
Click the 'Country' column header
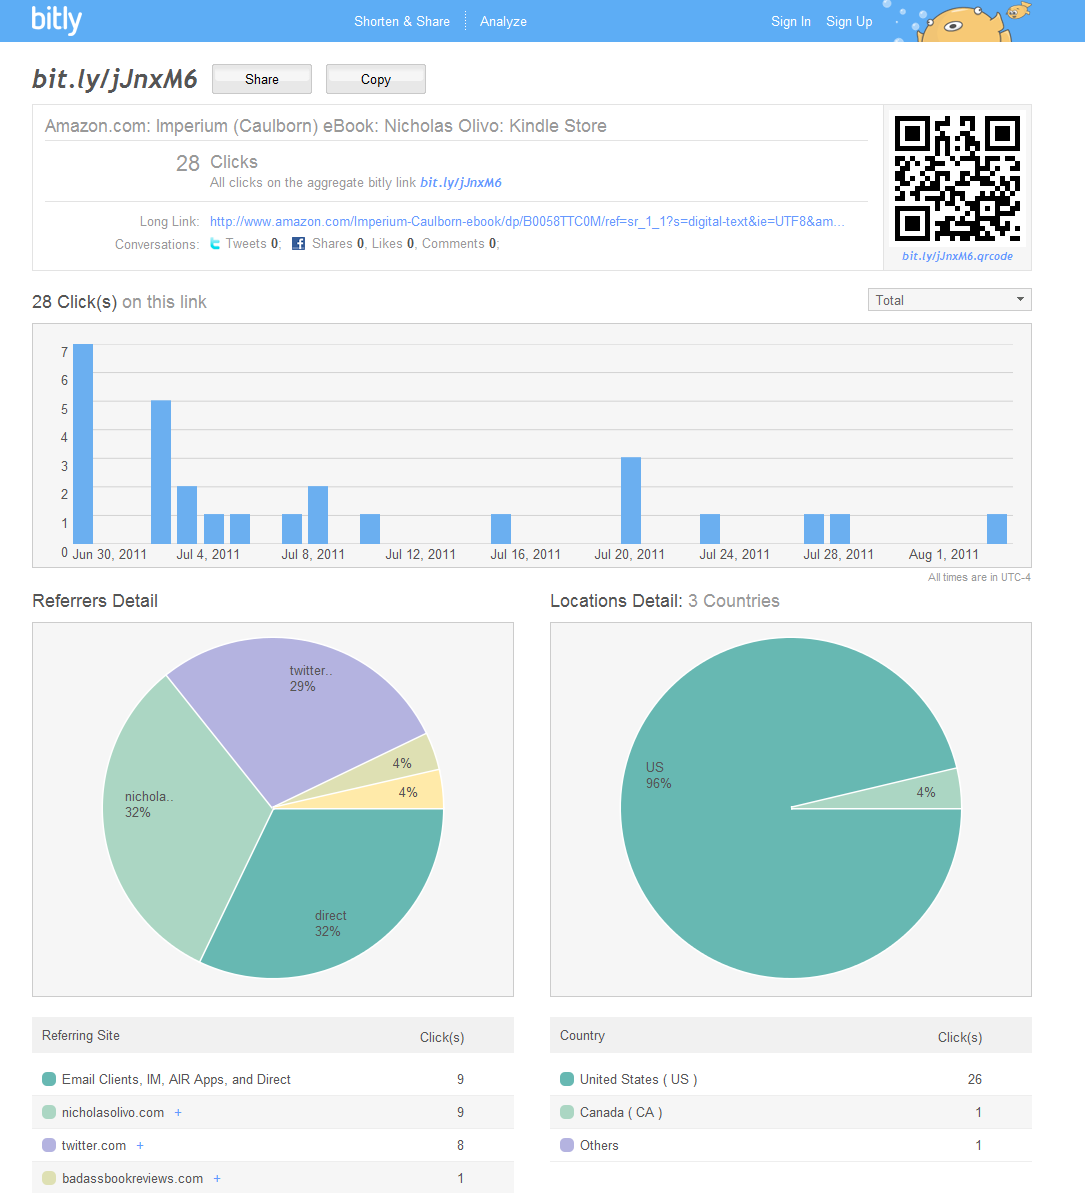582,1036
